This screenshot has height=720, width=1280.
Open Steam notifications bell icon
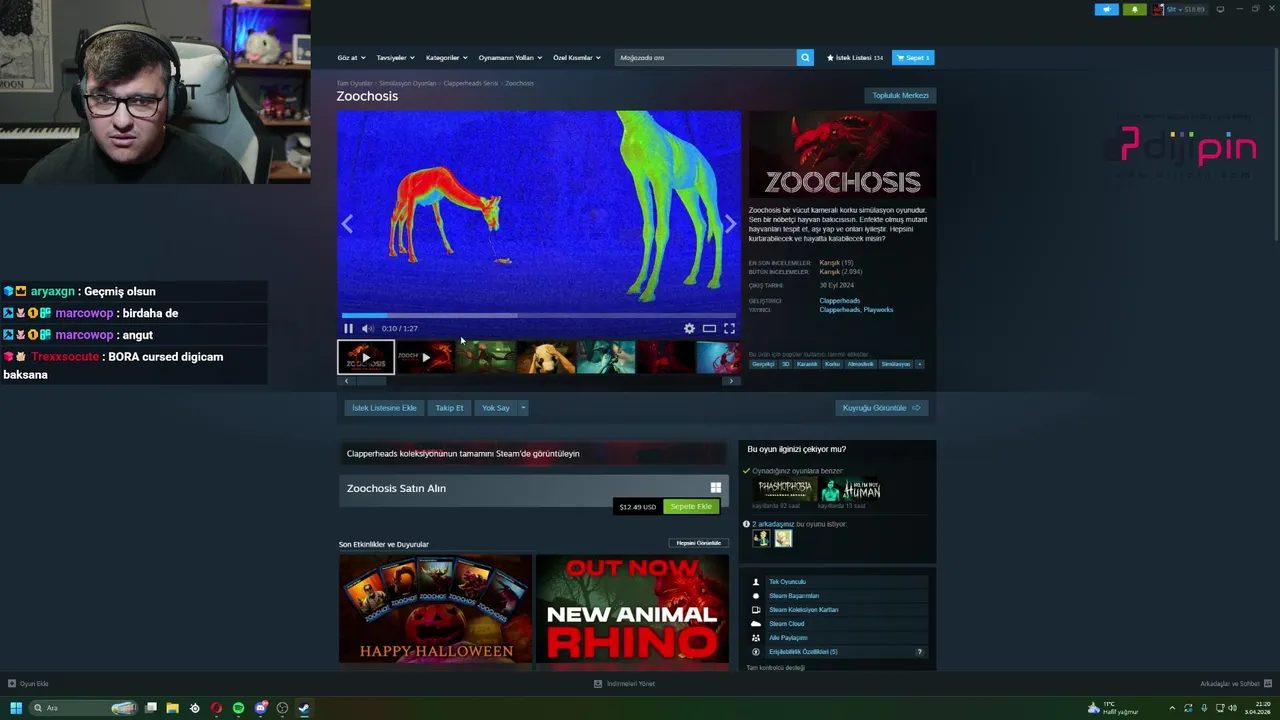(1134, 9)
